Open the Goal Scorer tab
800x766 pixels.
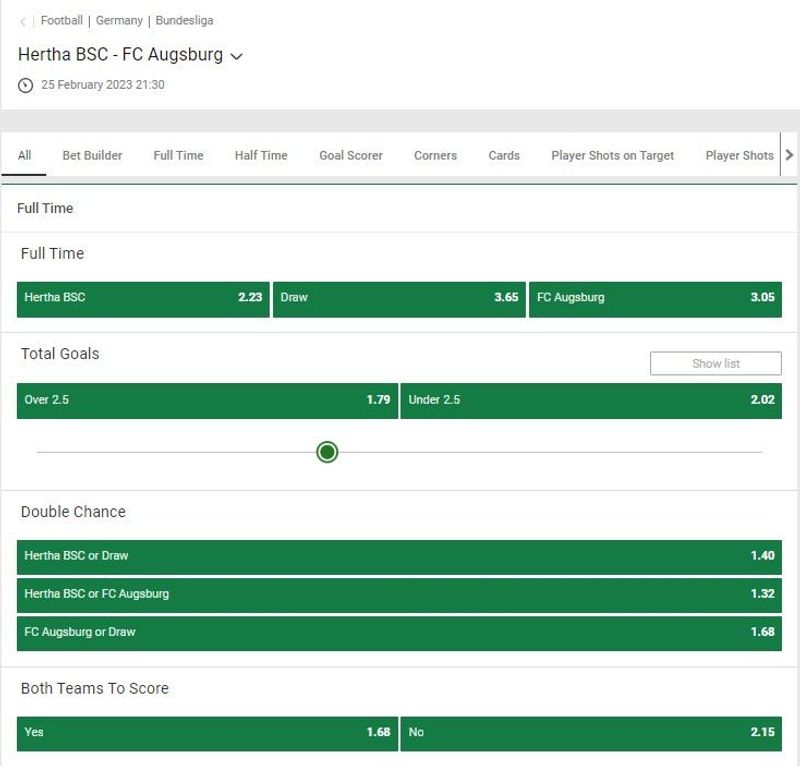[x=351, y=155]
